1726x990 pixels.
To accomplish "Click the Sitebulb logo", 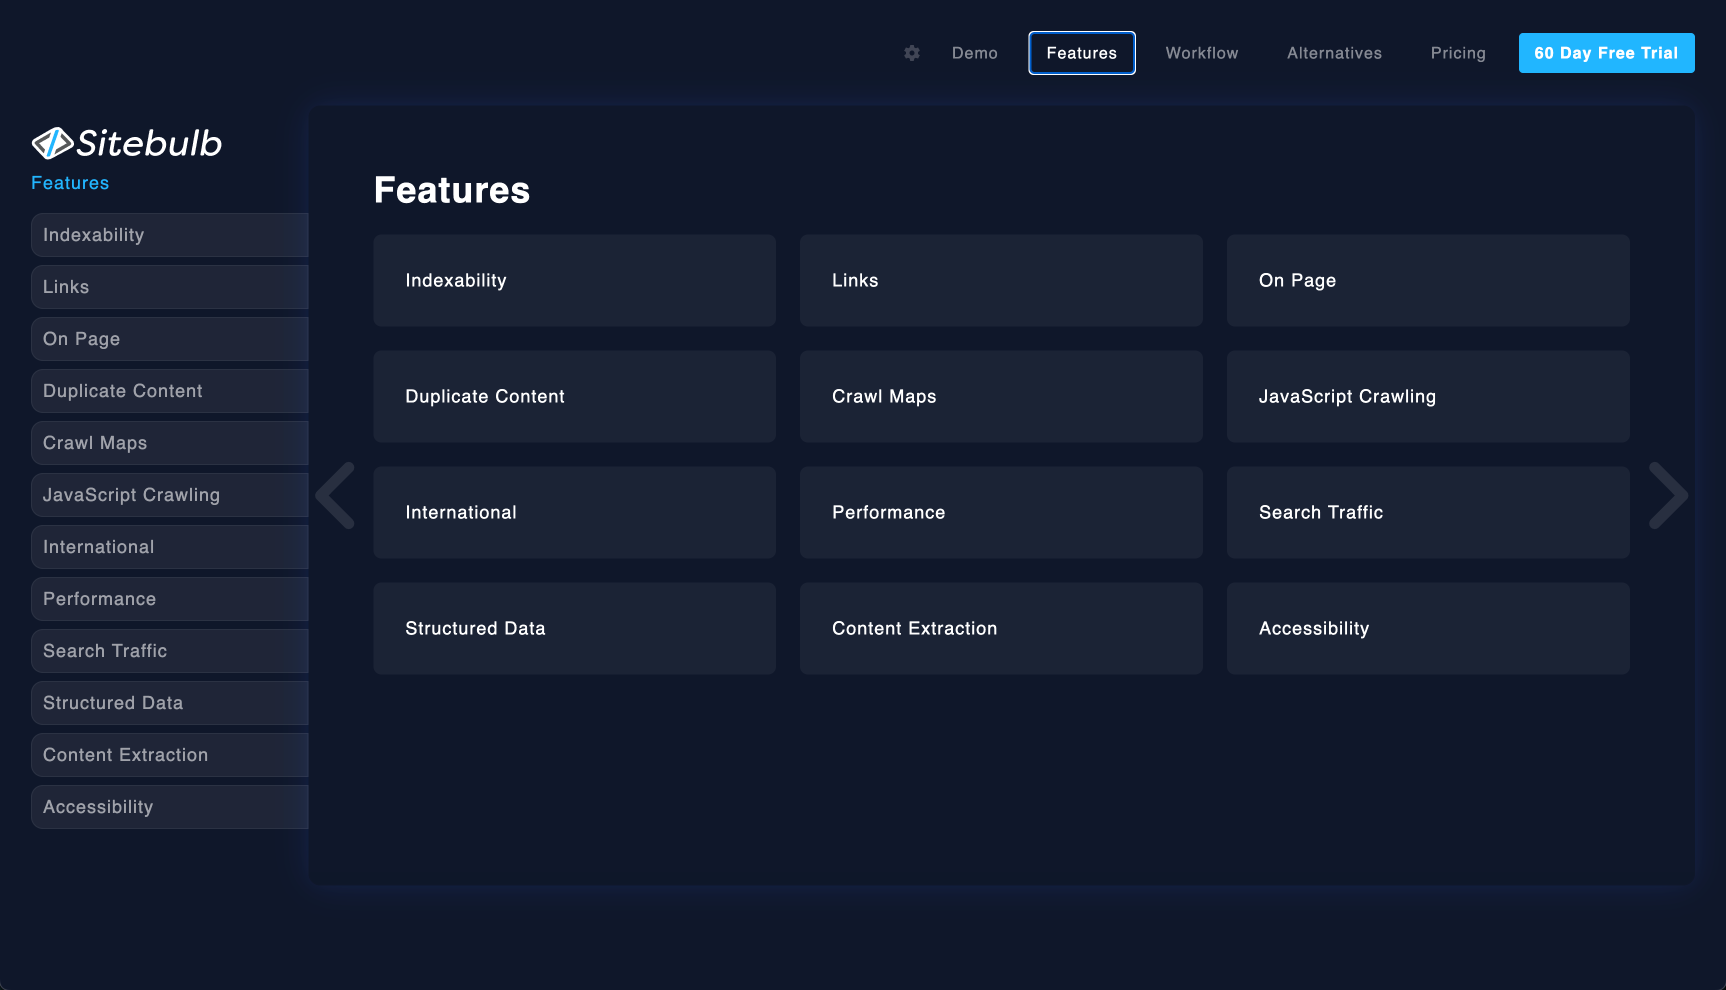I will coord(127,144).
